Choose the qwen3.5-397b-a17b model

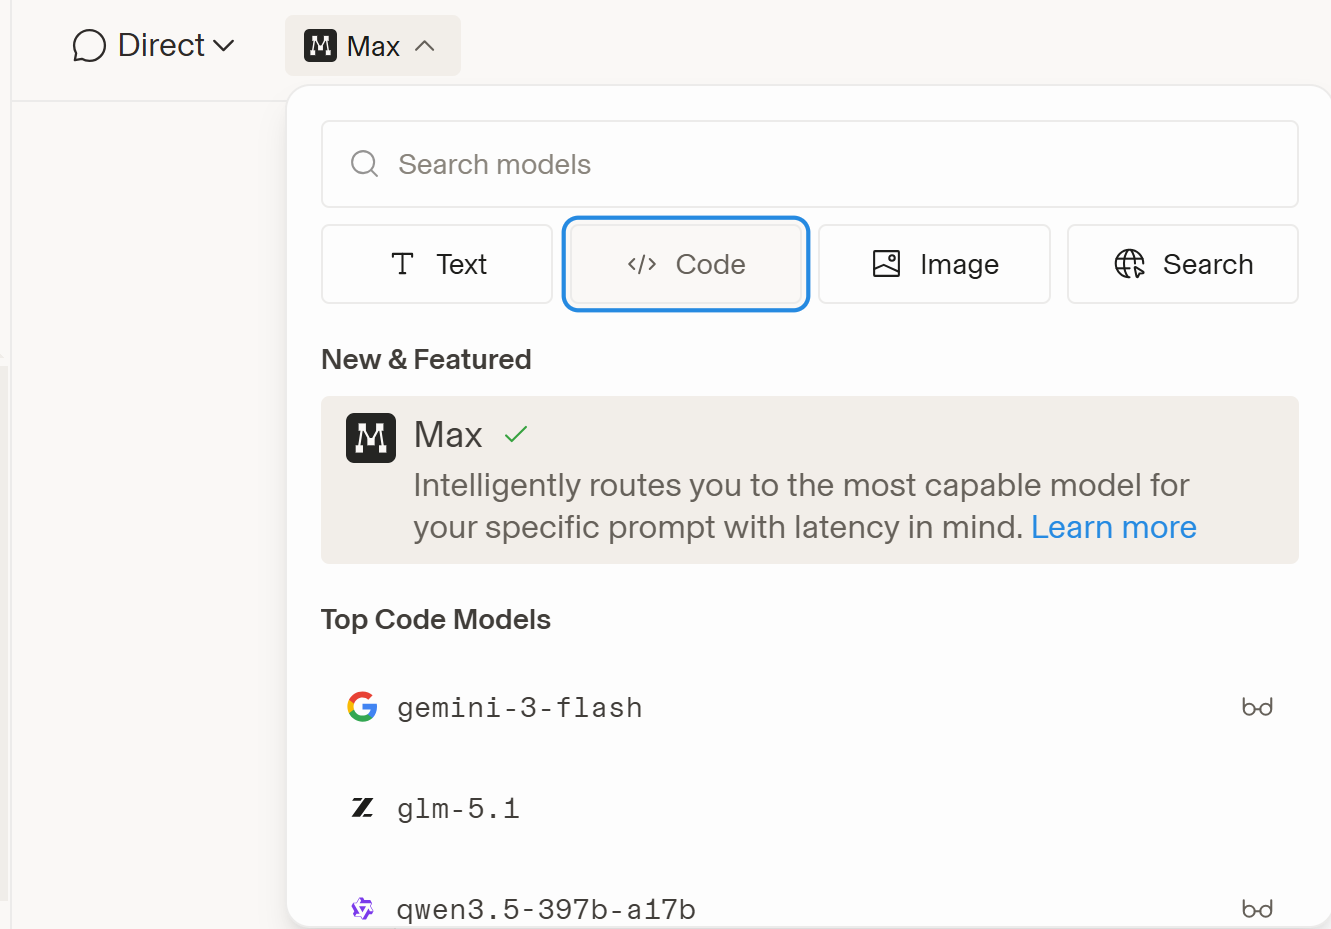coord(810,909)
